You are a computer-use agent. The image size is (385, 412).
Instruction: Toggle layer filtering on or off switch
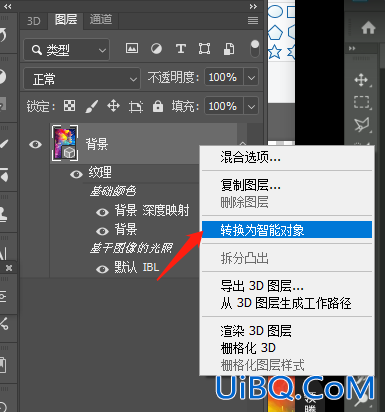pyautogui.click(x=255, y=49)
